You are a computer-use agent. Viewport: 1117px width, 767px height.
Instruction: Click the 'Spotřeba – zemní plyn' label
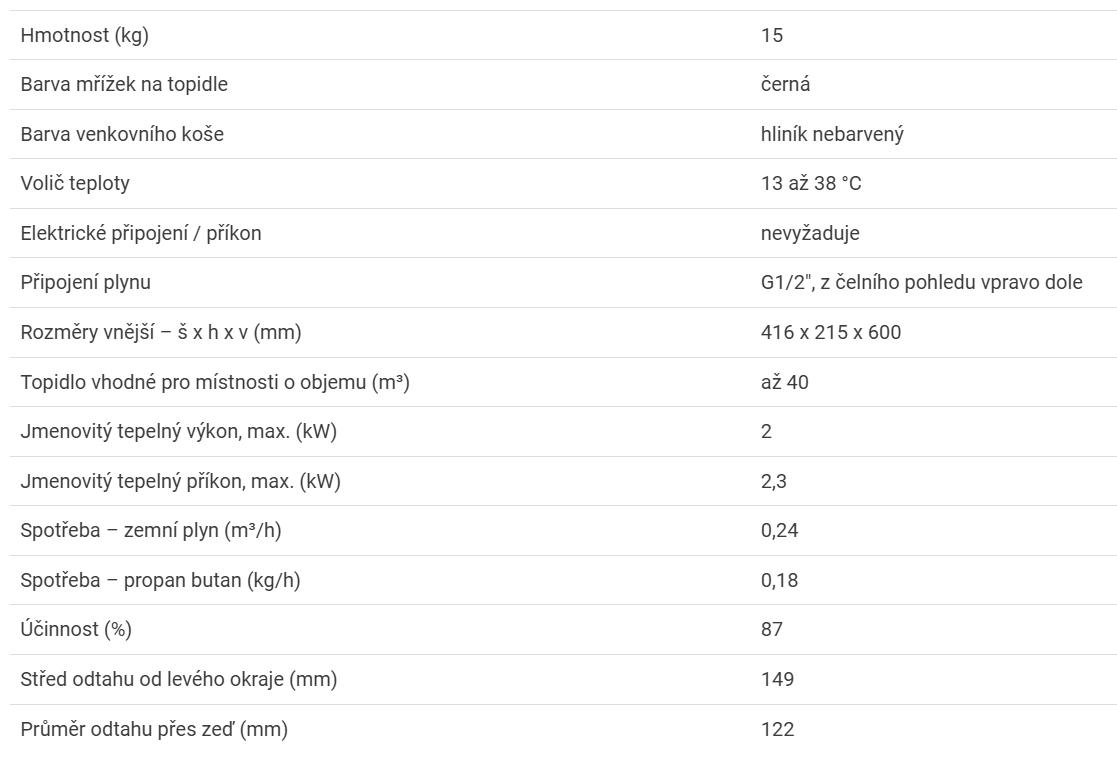pos(151,530)
